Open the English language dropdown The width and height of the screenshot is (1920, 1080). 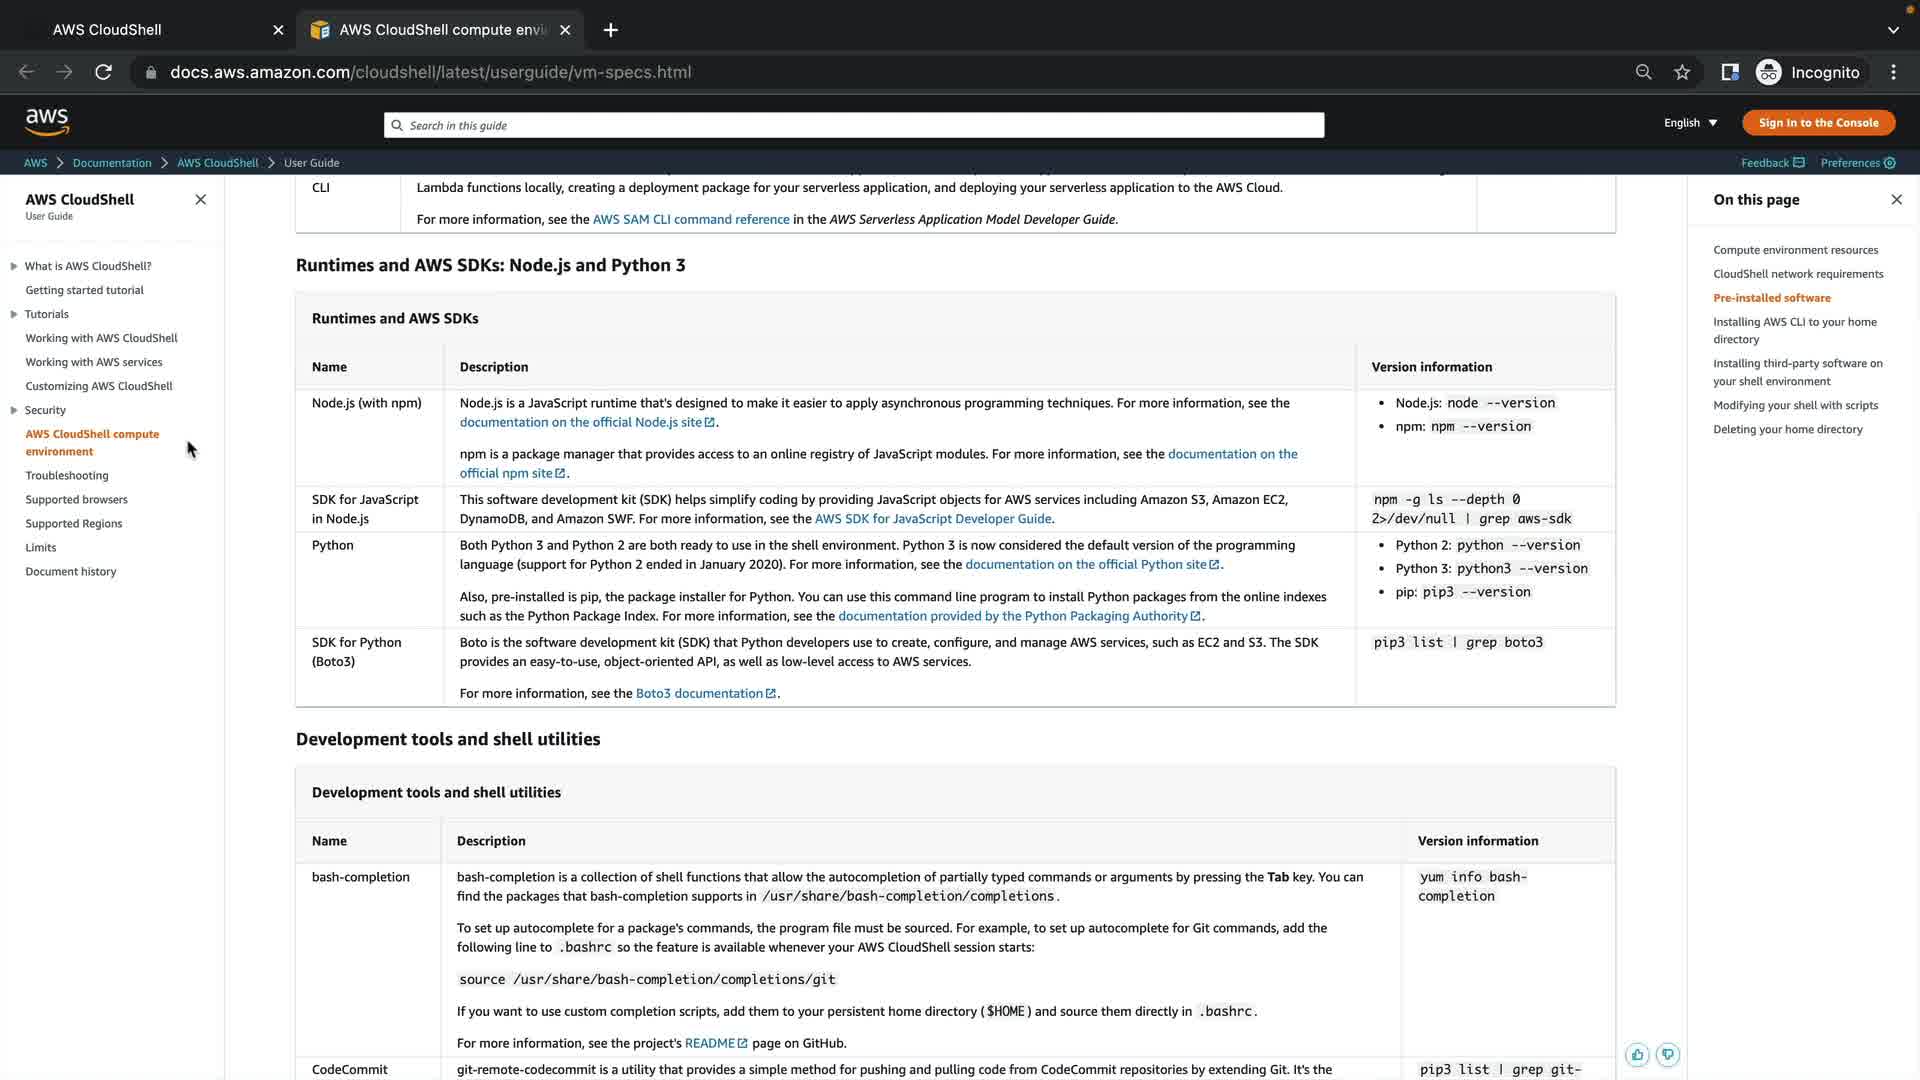point(1690,123)
